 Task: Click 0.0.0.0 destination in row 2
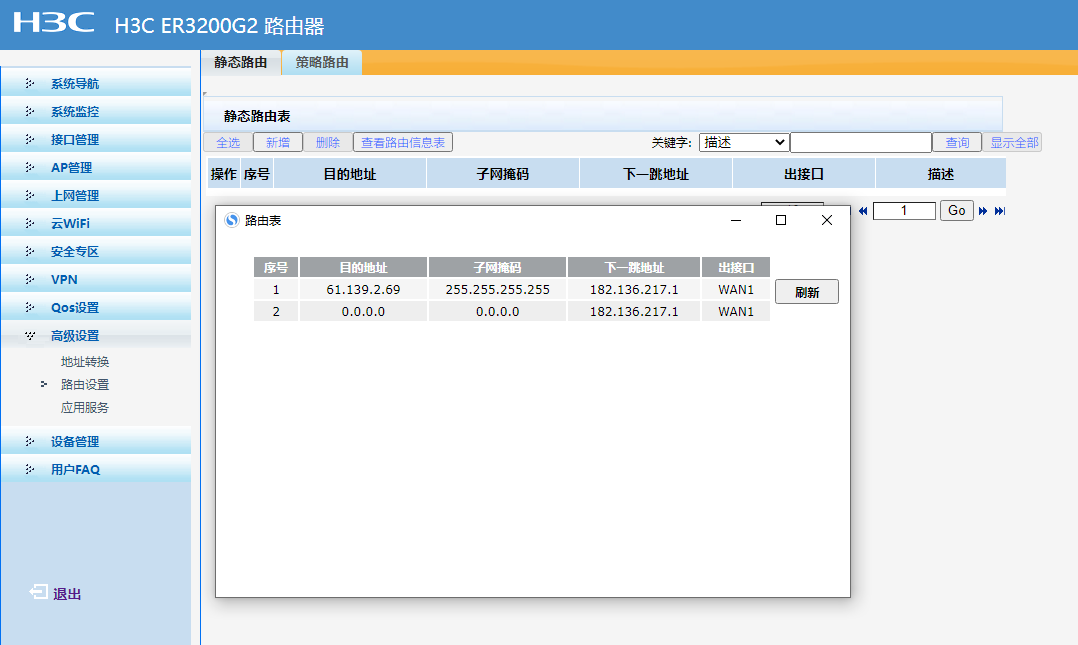point(363,311)
